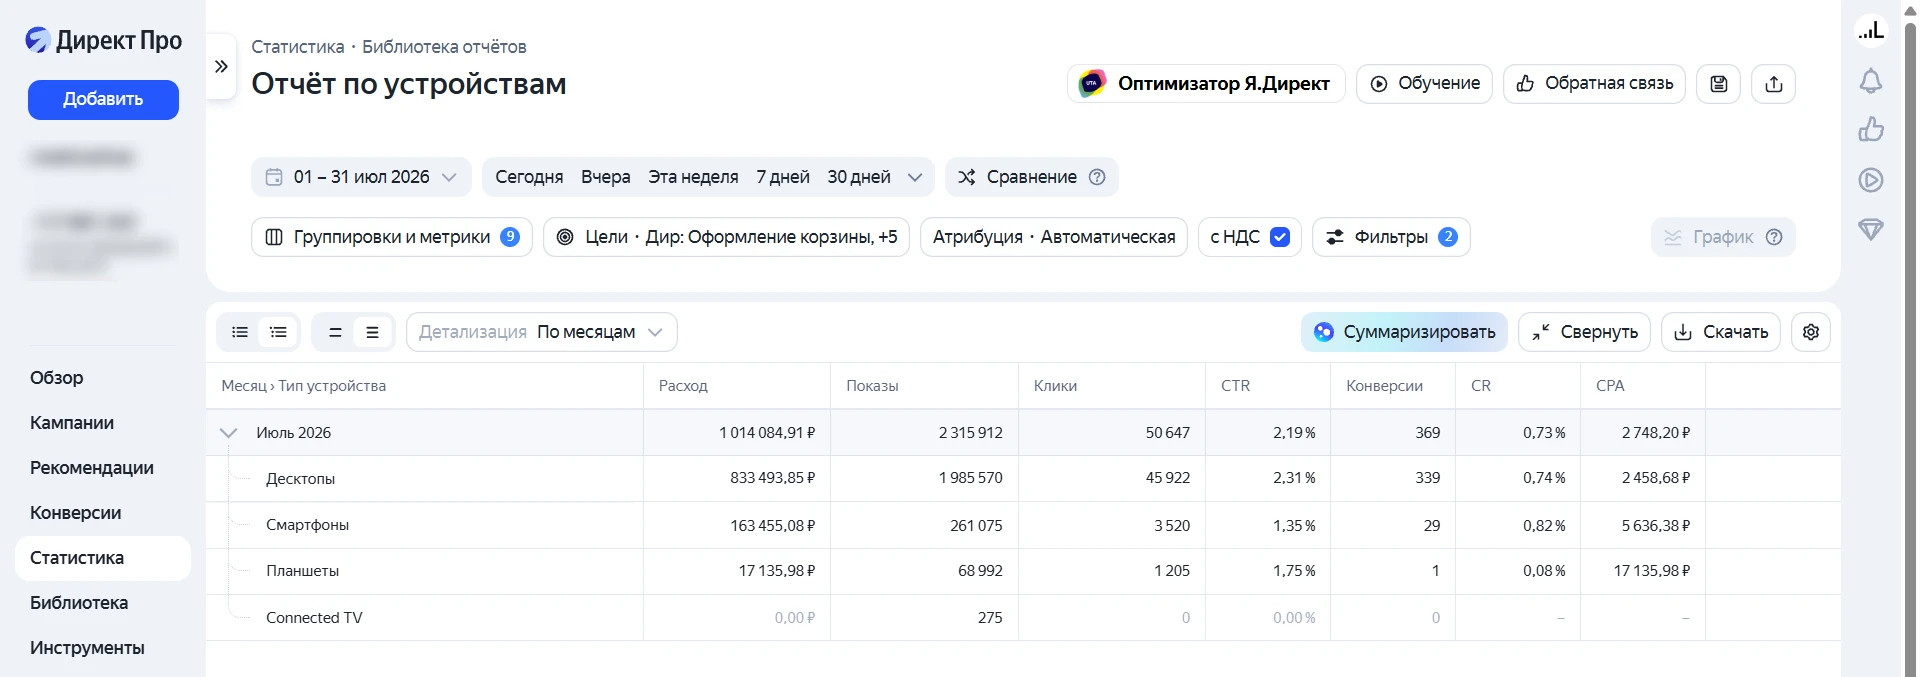Viewport: 1920px width, 677px height.
Task: Click the График button
Action: click(1723, 237)
